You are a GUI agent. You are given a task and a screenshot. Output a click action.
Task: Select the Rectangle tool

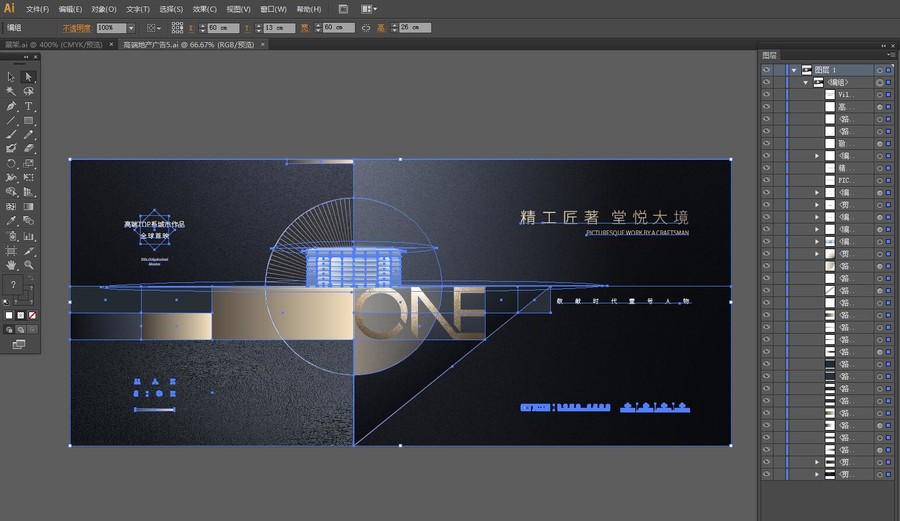click(28, 120)
